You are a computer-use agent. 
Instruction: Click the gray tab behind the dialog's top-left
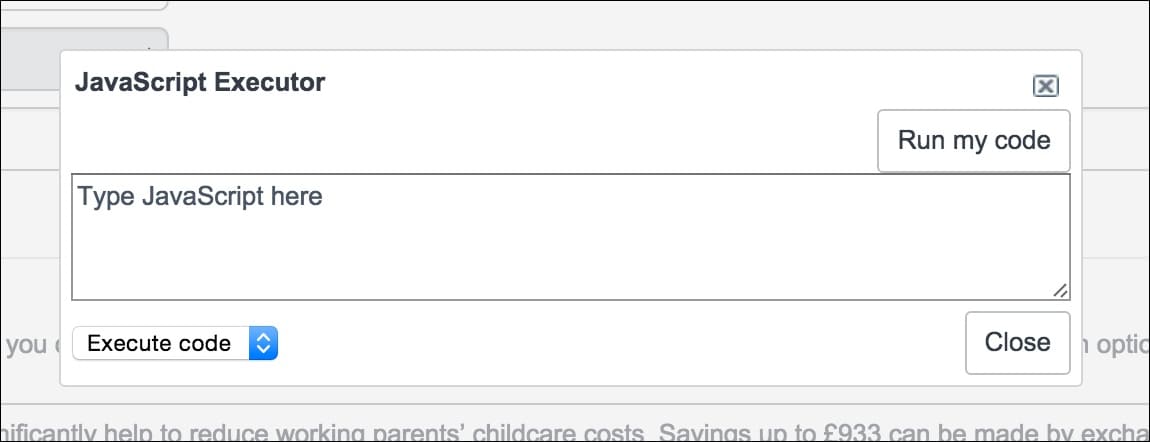30,60
